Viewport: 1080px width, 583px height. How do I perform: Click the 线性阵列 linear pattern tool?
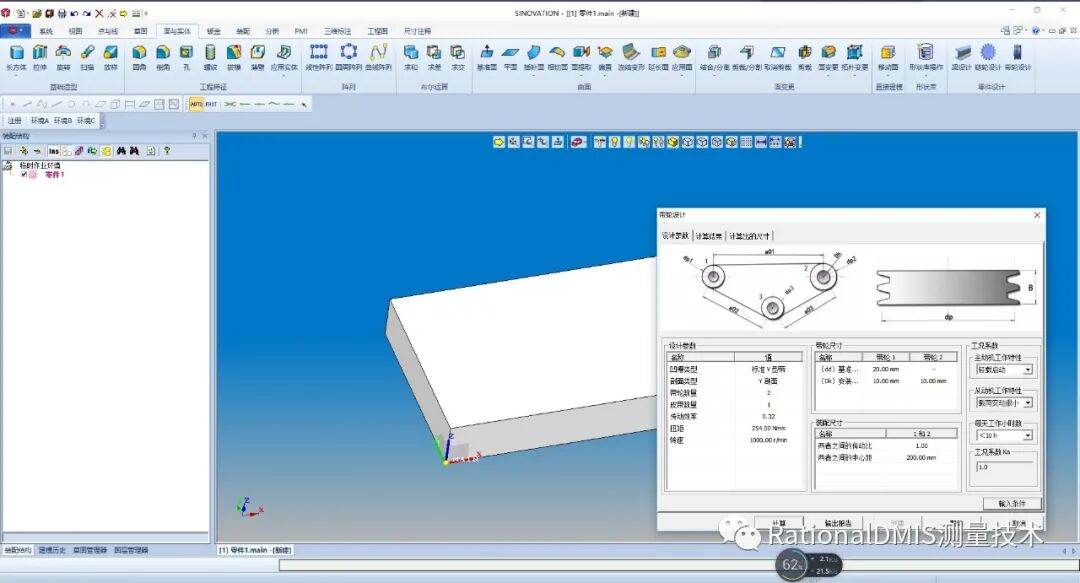pos(318,57)
